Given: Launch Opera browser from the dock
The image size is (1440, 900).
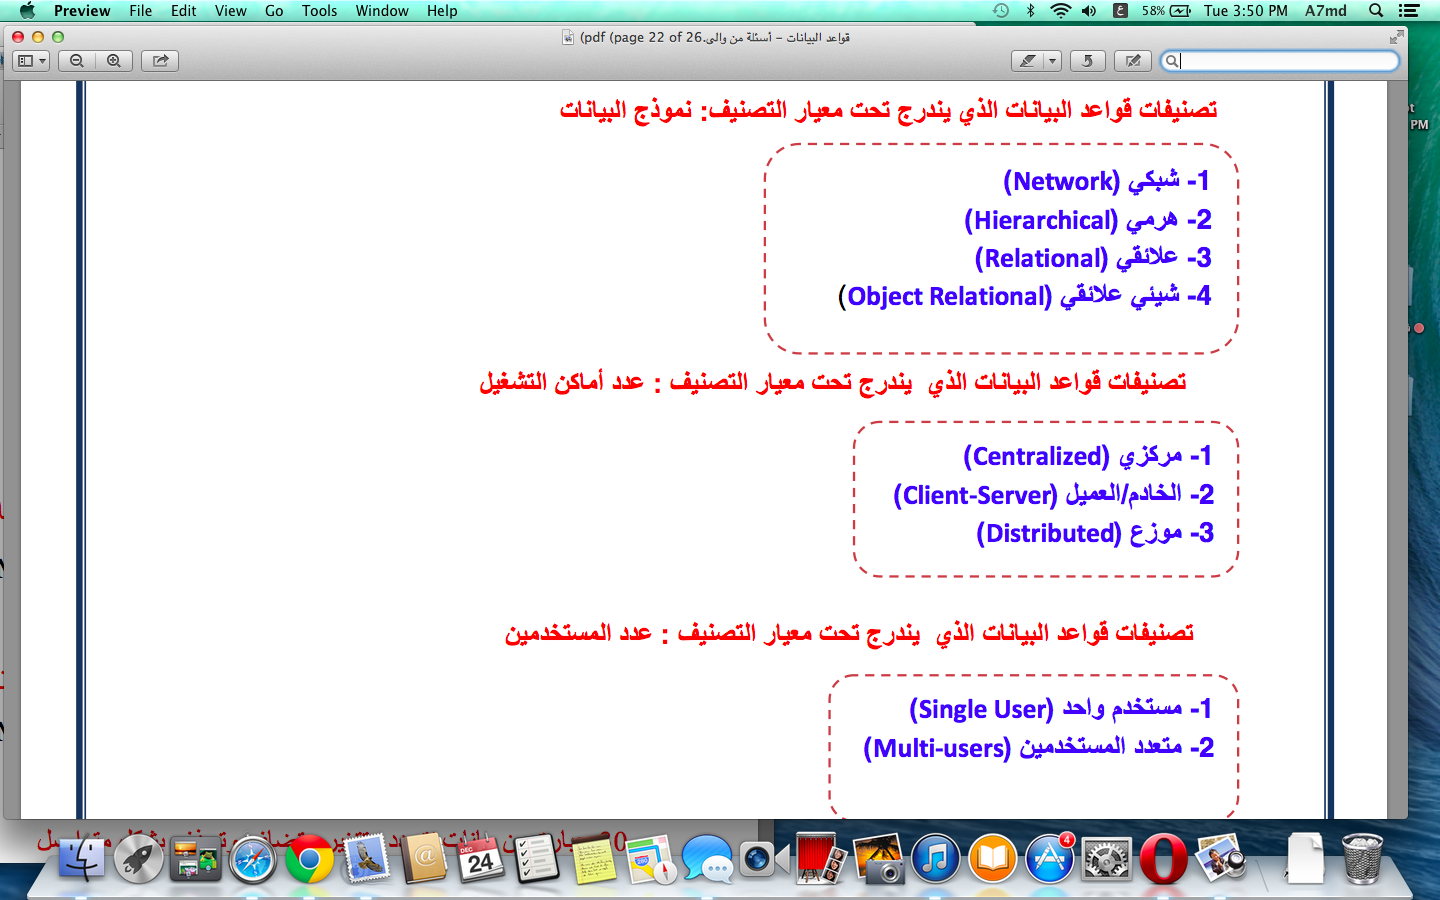Looking at the screenshot, I should [x=1163, y=859].
